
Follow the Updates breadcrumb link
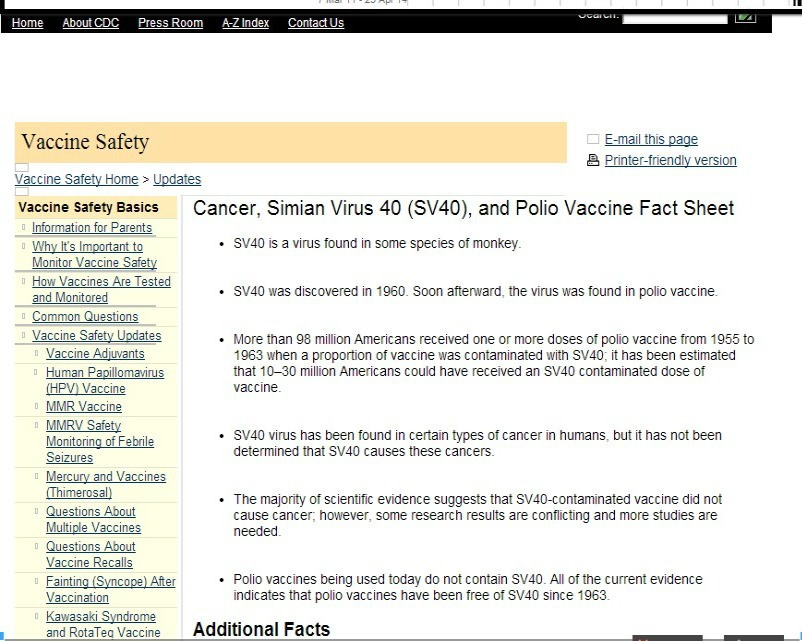coord(177,180)
